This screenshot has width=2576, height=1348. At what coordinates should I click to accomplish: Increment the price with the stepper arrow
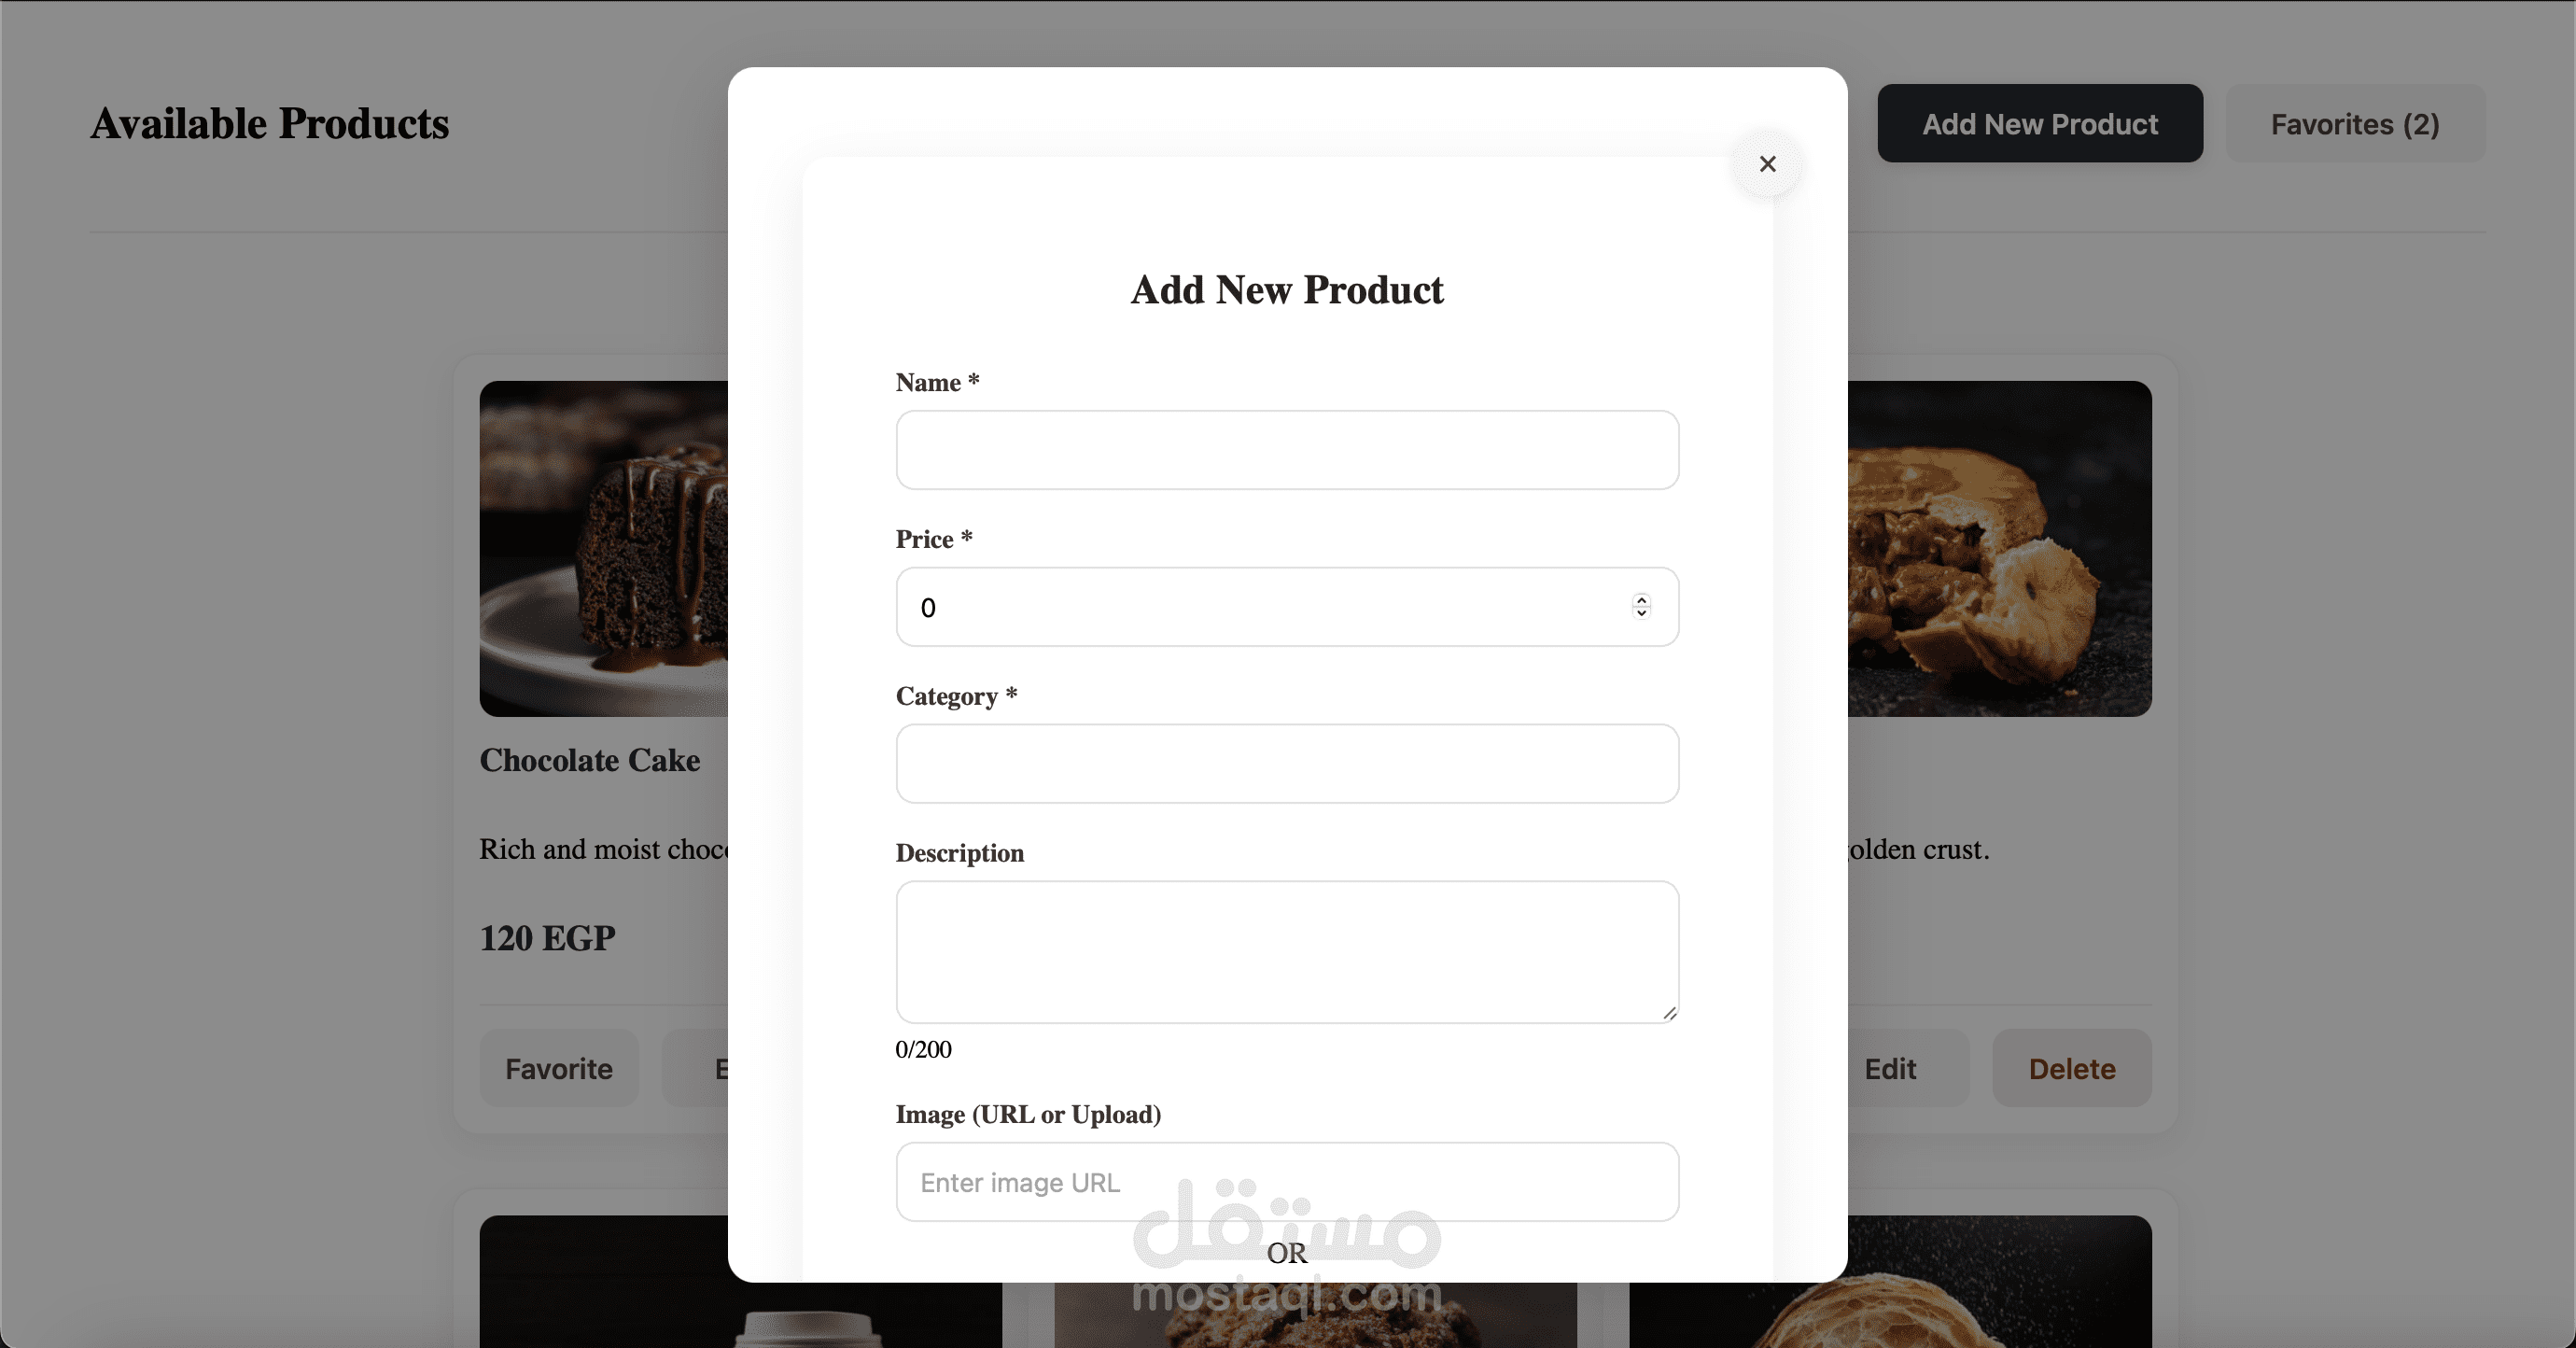pyautogui.click(x=1641, y=600)
